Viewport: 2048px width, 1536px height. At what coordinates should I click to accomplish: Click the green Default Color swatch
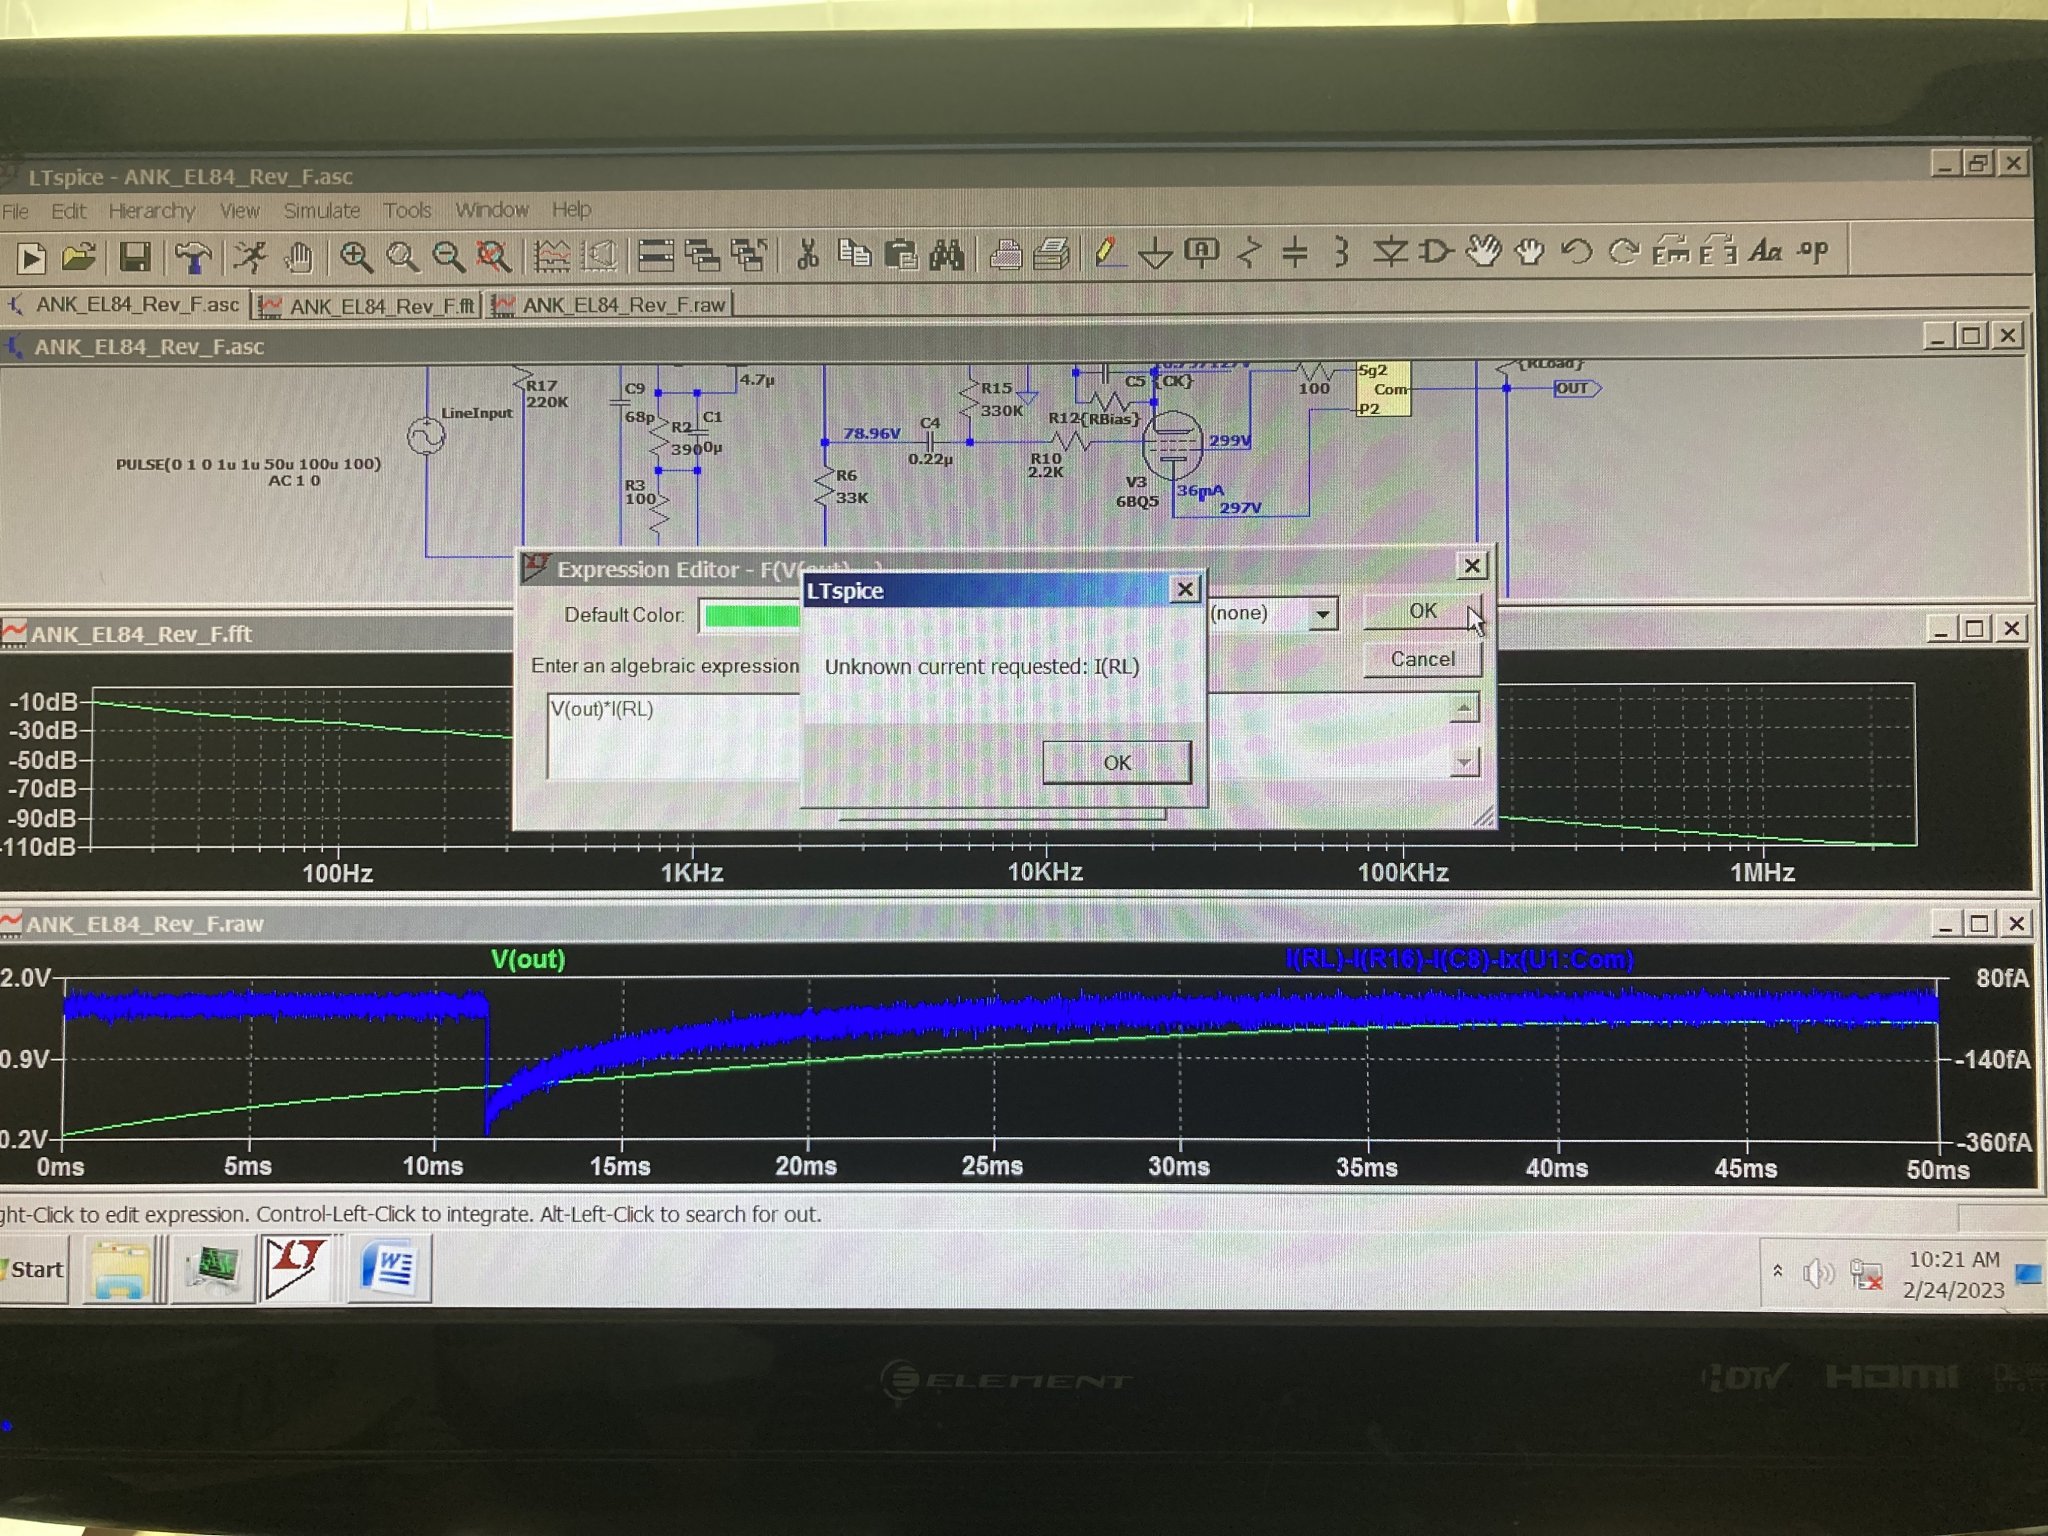(x=751, y=616)
